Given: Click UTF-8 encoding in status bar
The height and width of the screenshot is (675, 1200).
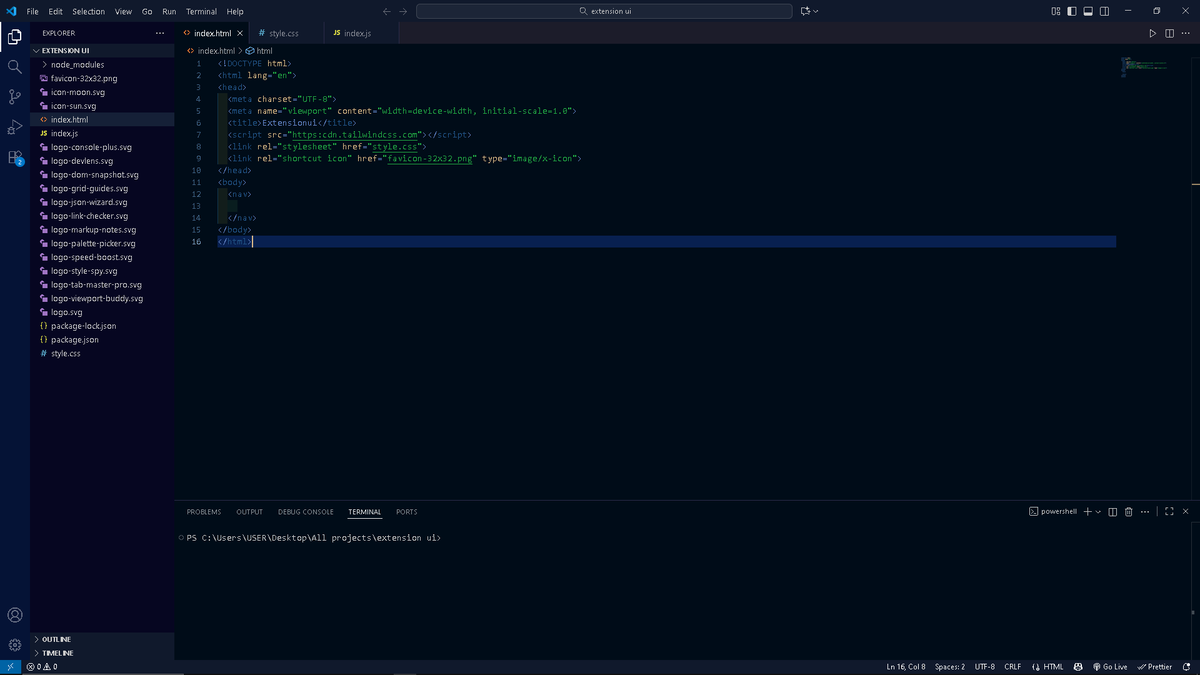Looking at the screenshot, I should [985, 667].
